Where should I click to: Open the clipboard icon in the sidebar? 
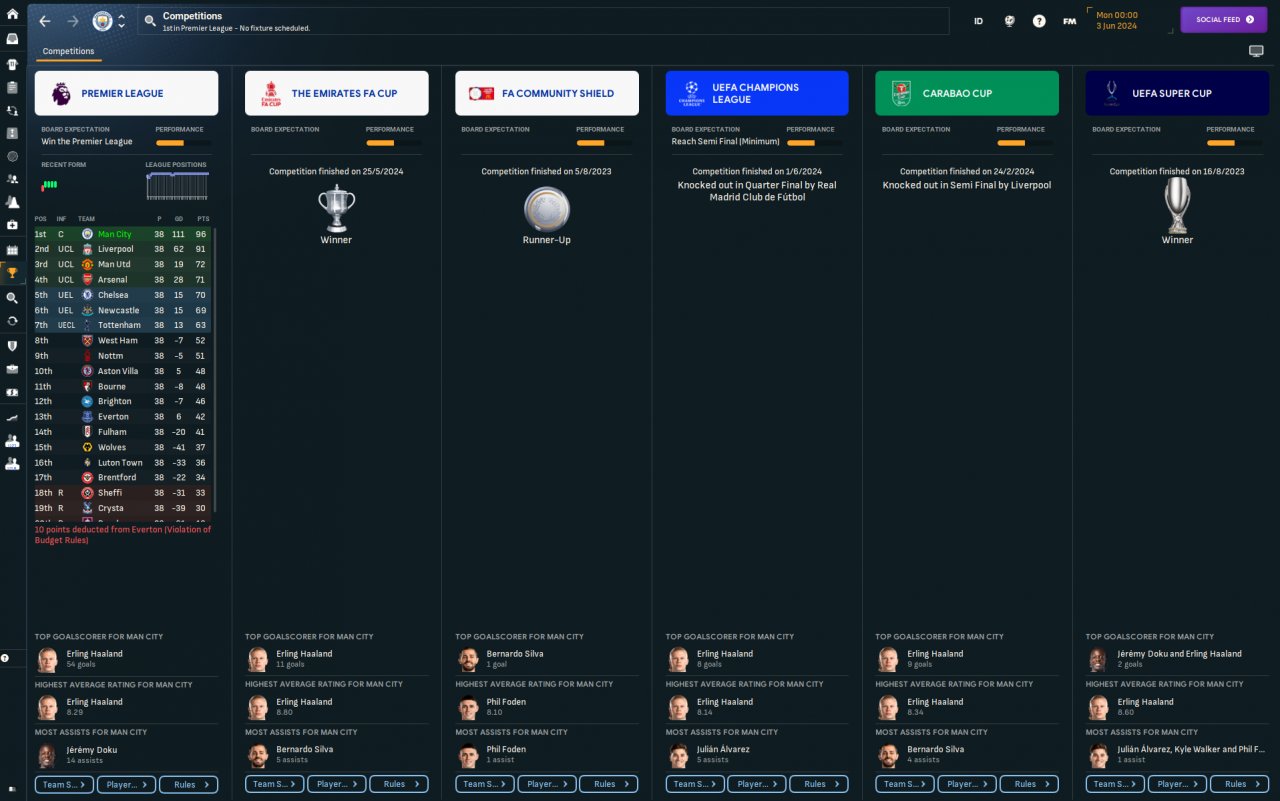[x=12, y=87]
